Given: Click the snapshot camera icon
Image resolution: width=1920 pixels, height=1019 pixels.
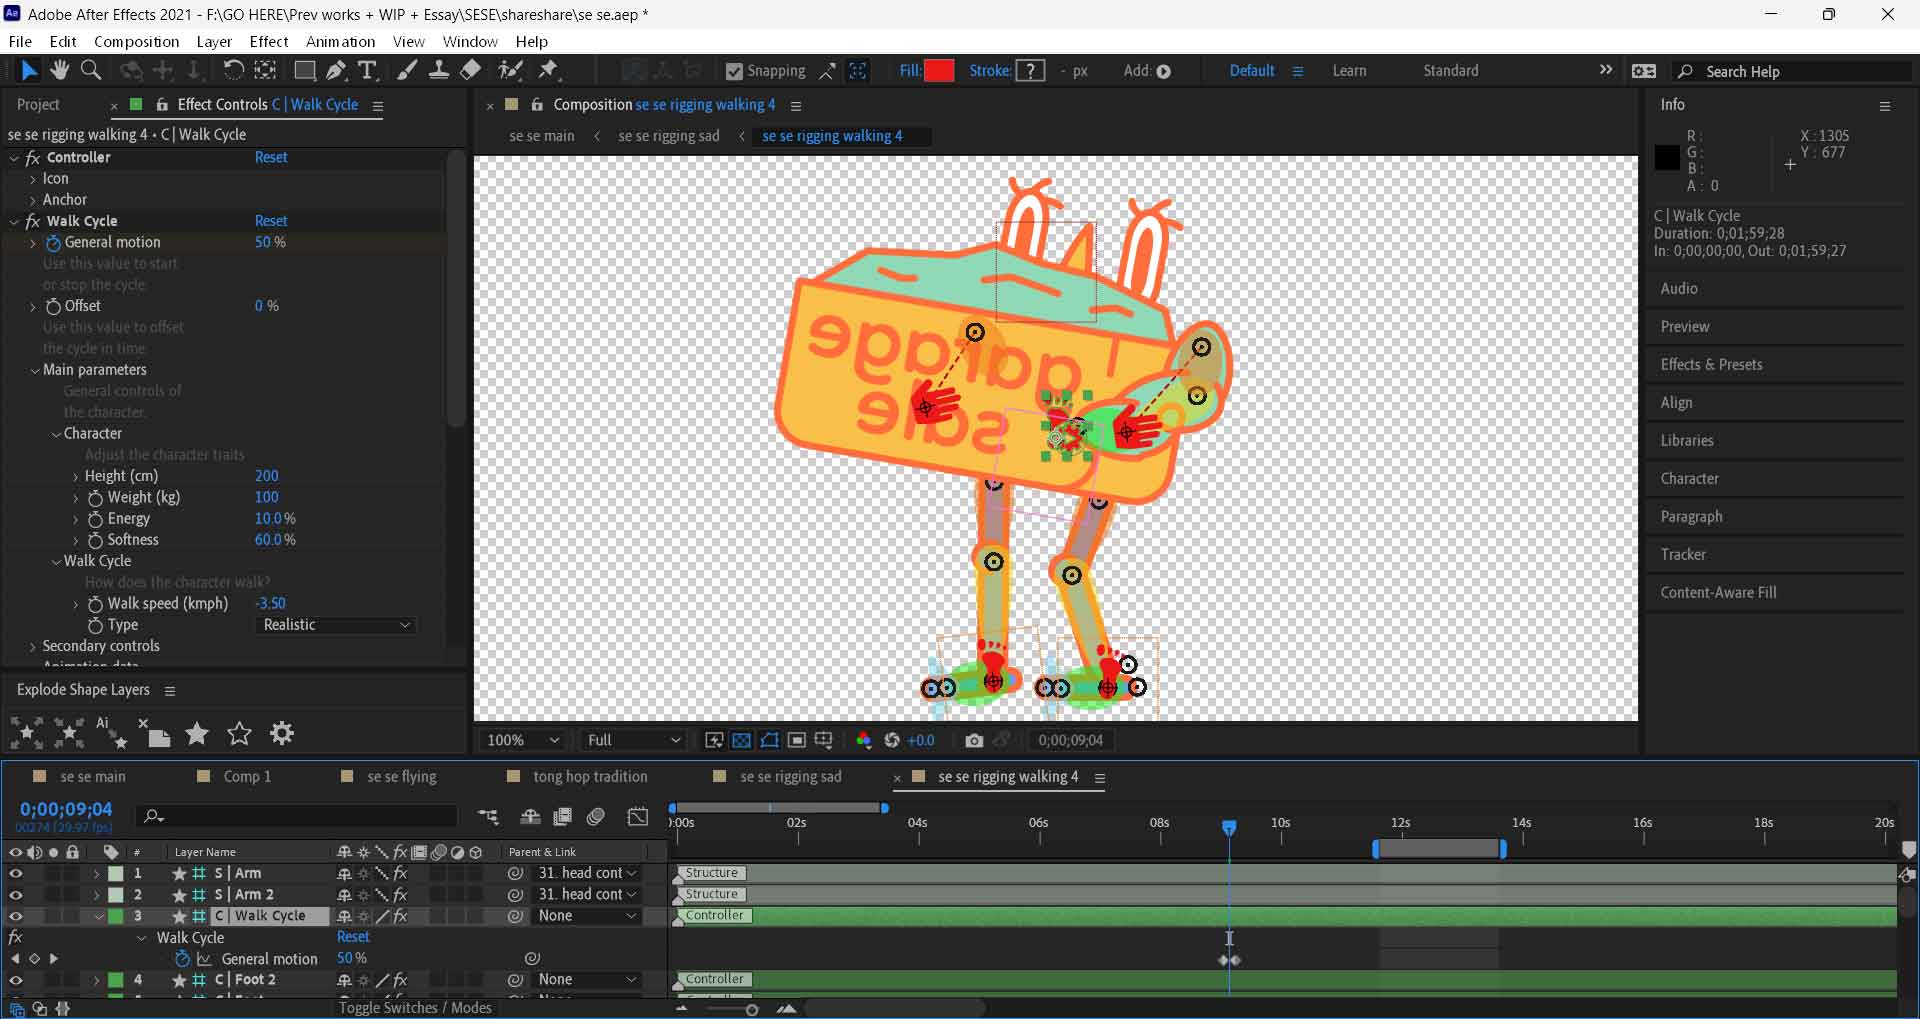Looking at the screenshot, I should point(974,740).
